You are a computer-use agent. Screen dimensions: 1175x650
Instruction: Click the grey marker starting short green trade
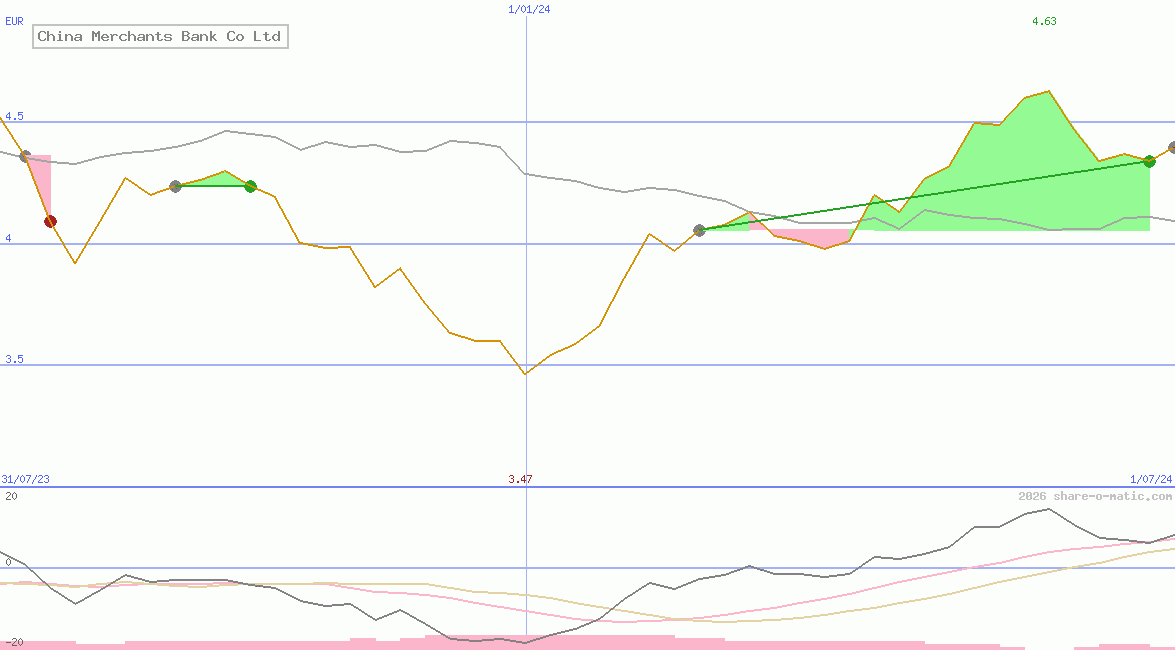click(x=175, y=186)
